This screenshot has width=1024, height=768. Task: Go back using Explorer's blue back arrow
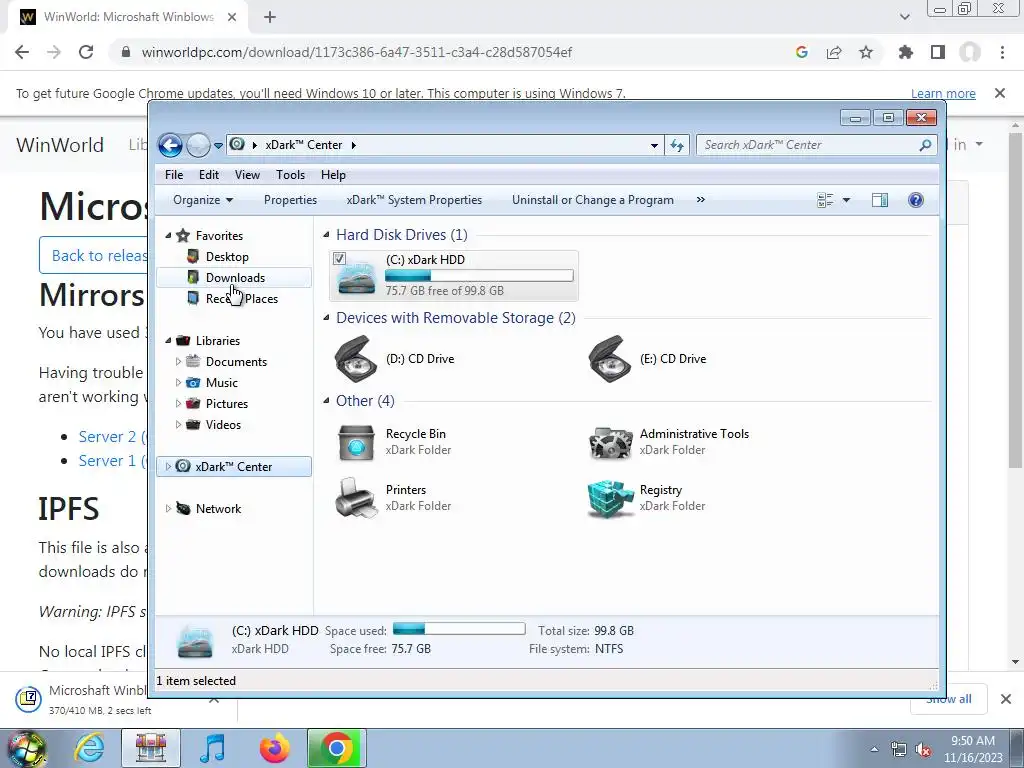coord(170,145)
